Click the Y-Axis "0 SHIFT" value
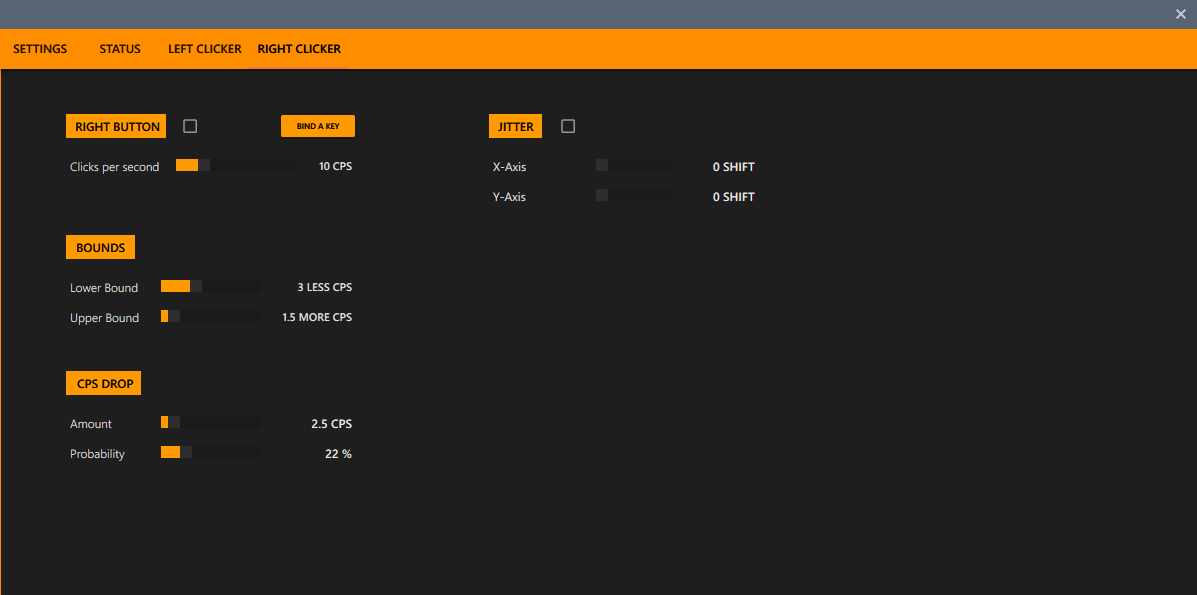Screen dimensions: 1197x595 (734, 197)
